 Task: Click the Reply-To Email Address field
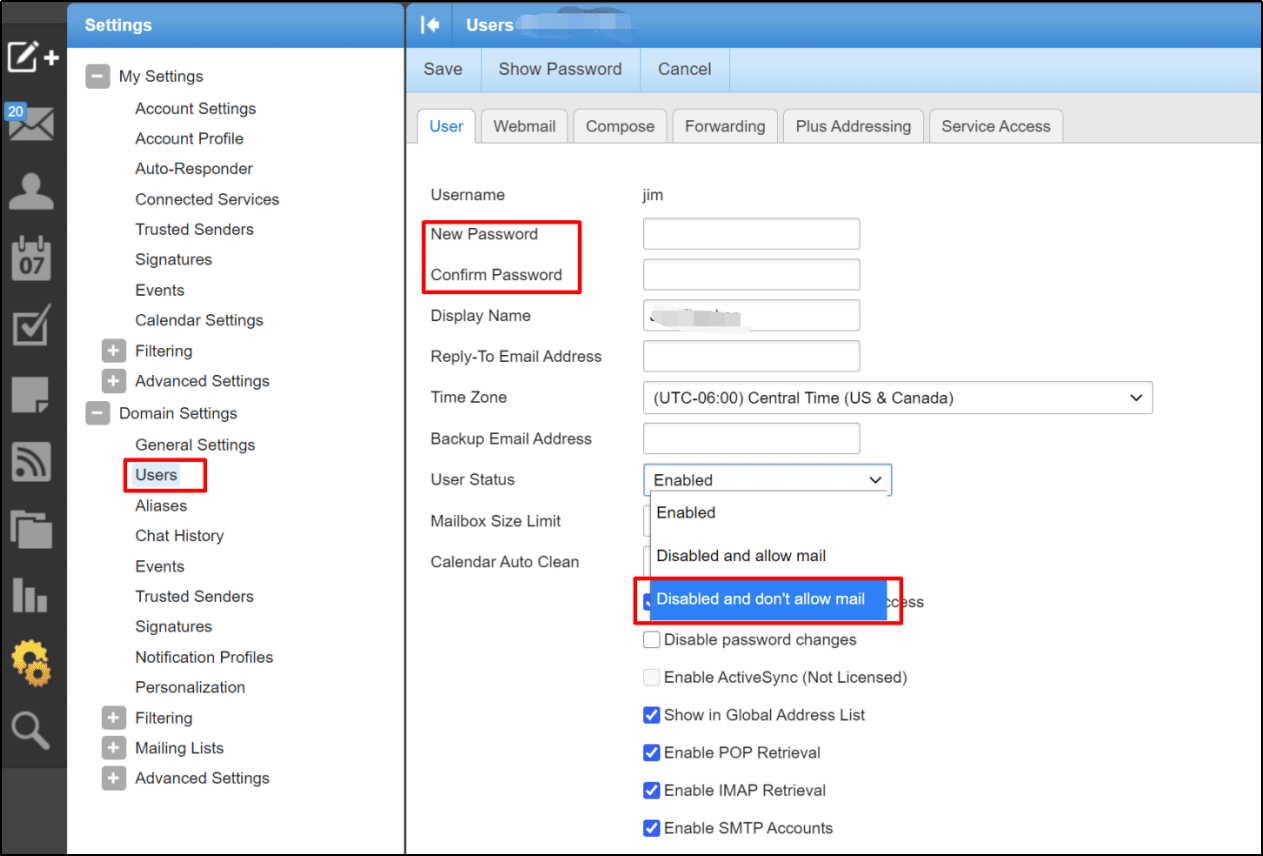pyautogui.click(x=751, y=357)
